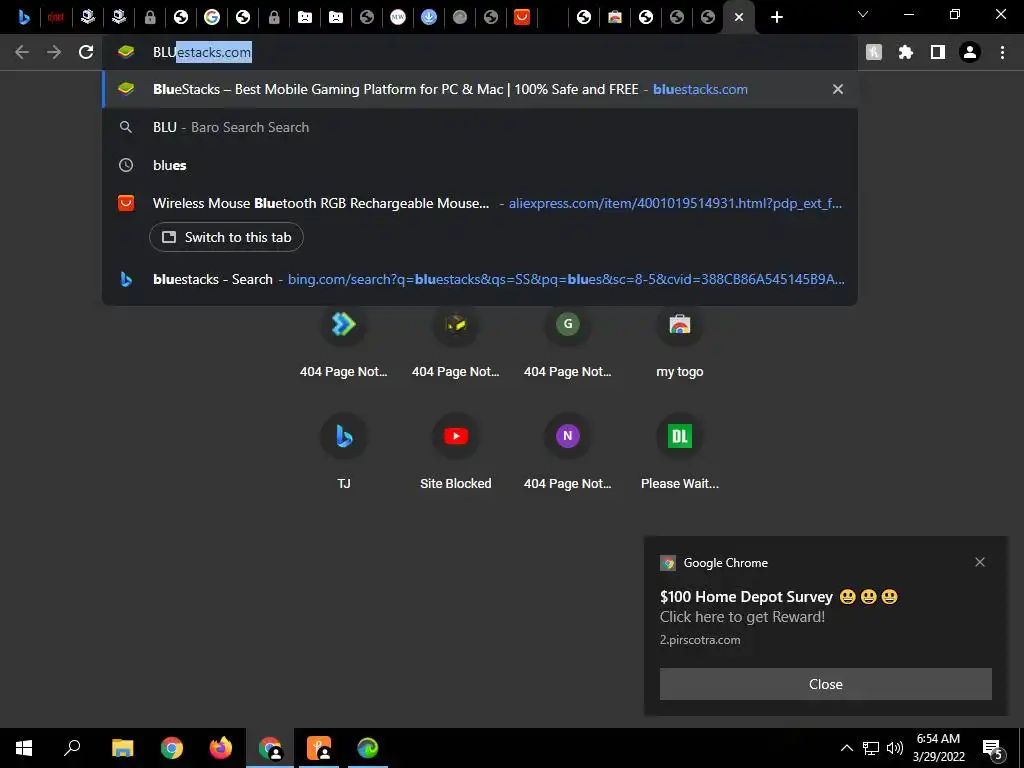Click the clock icon beside 'blues'
This screenshot has width=1024, height=768.
[126, 165]
